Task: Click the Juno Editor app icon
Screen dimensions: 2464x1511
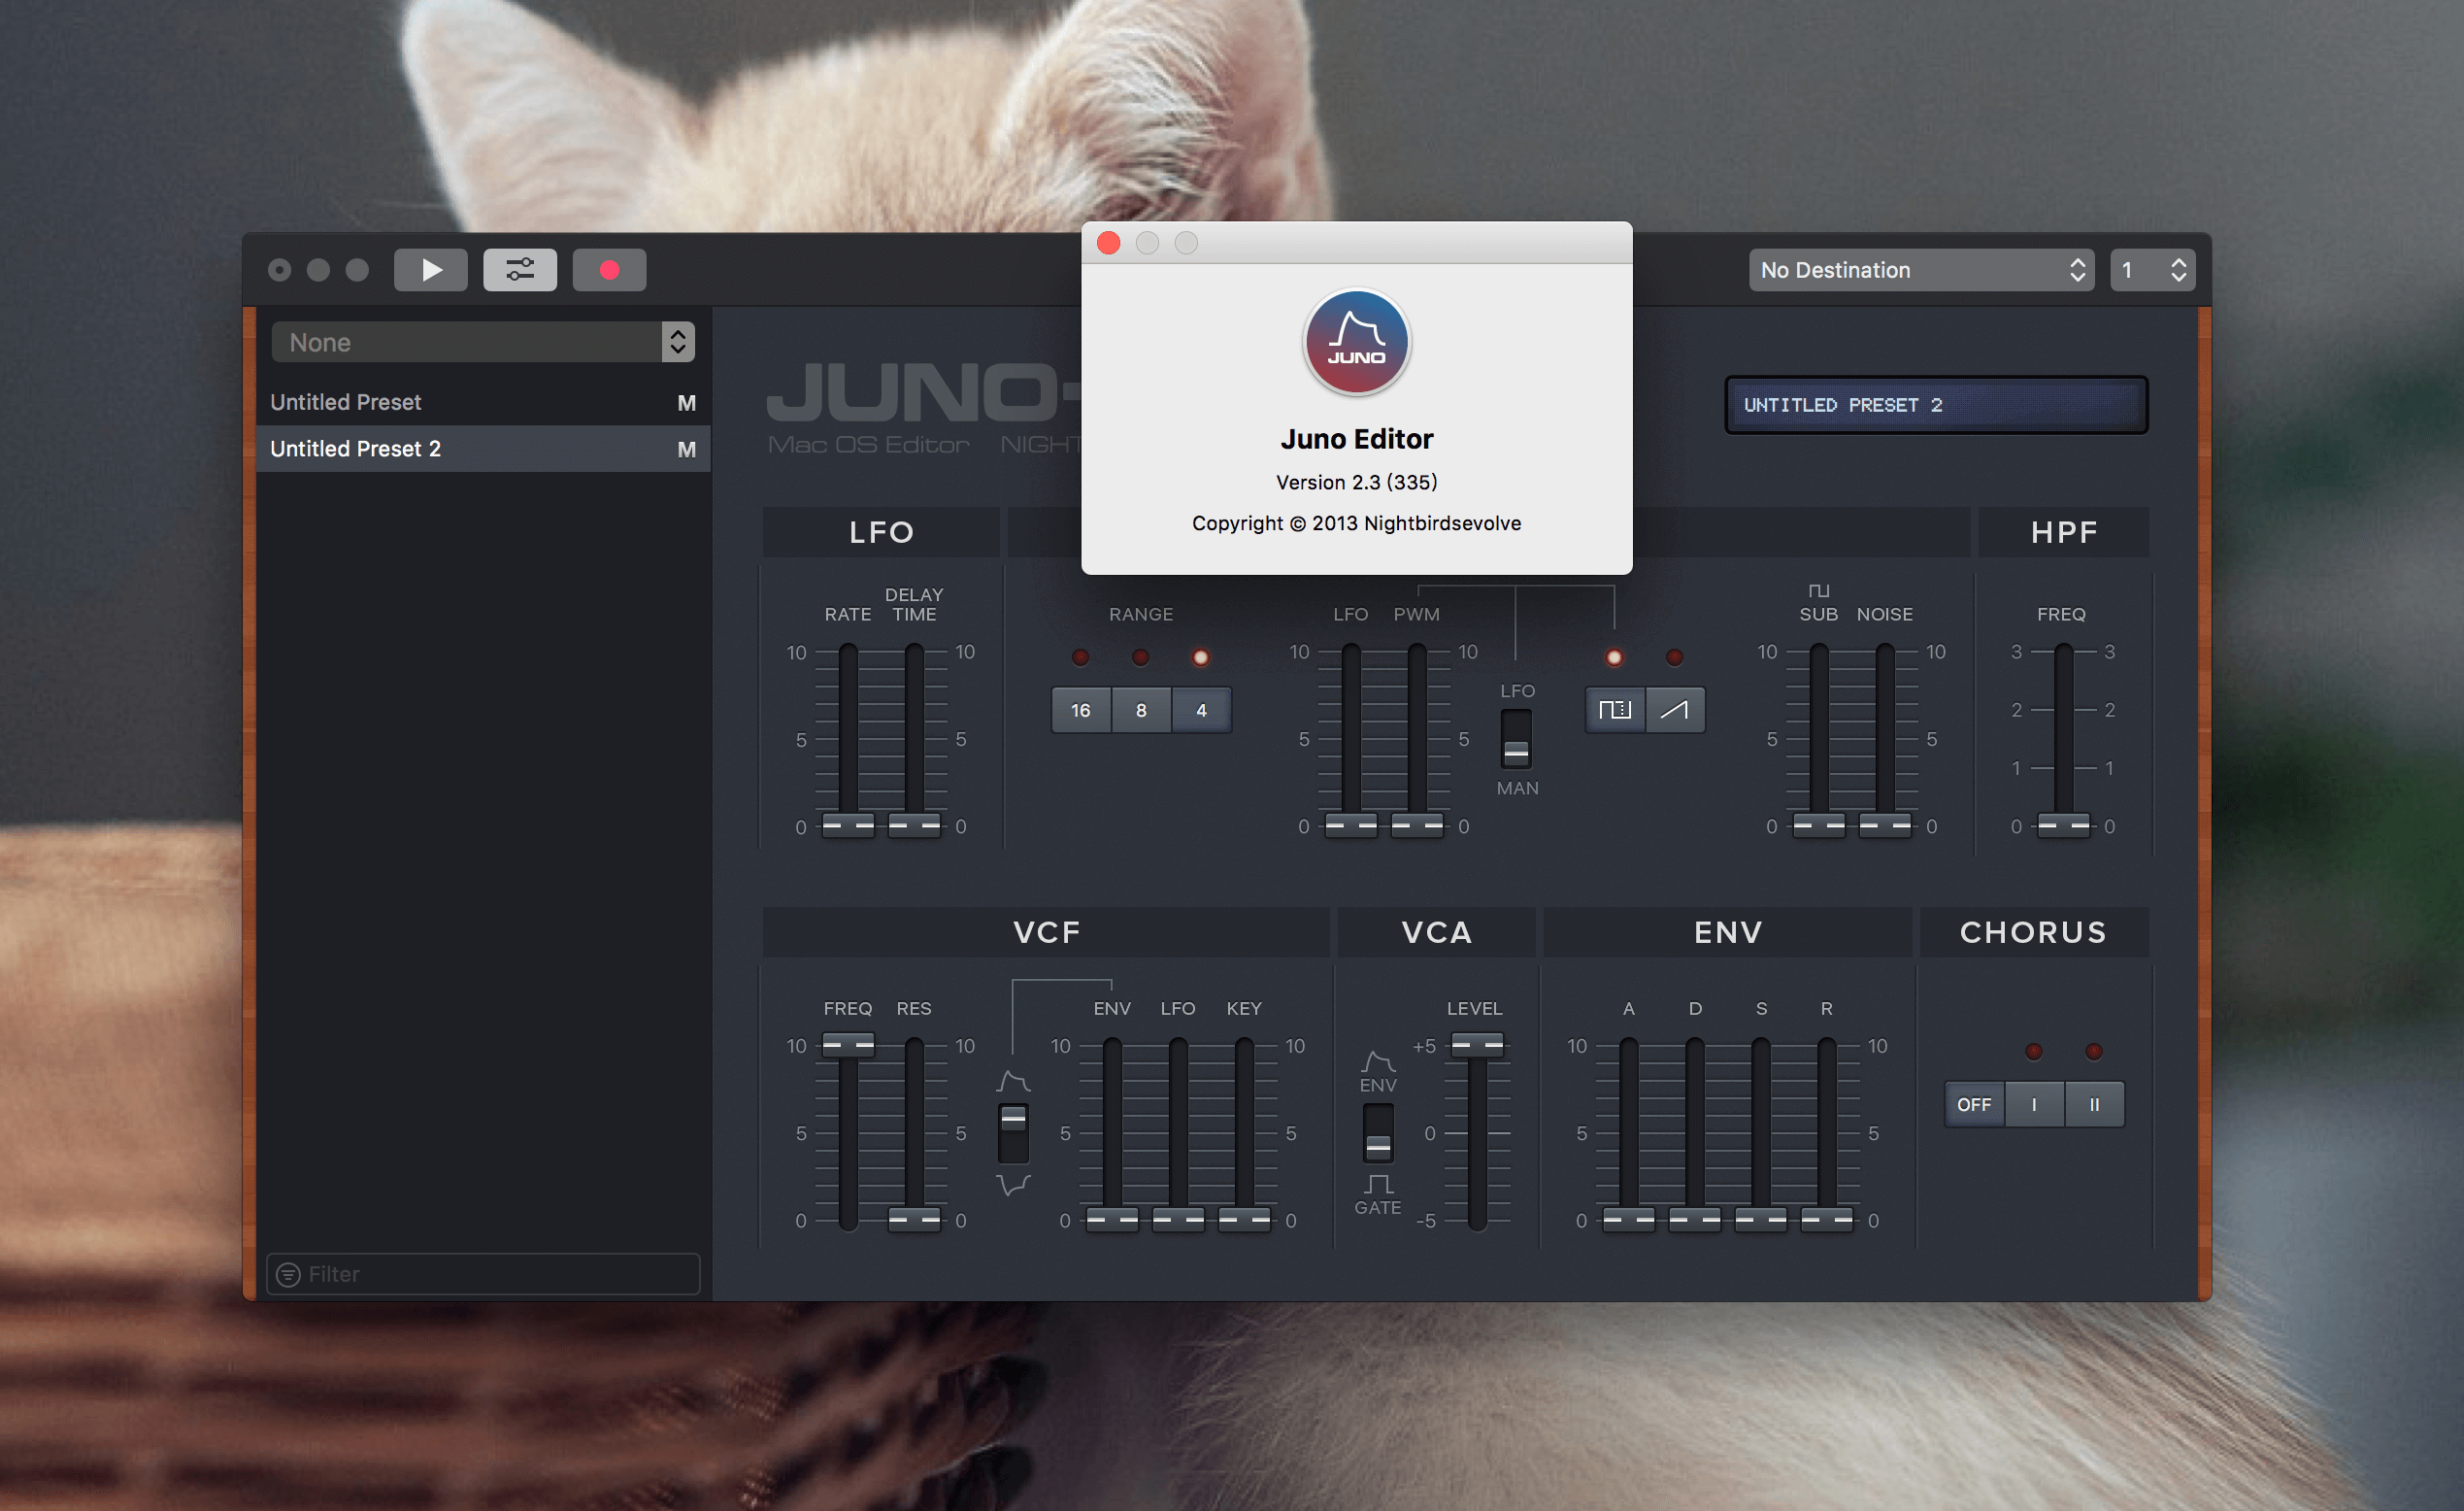Action: pyautogui.click(x=1356, y=342)
